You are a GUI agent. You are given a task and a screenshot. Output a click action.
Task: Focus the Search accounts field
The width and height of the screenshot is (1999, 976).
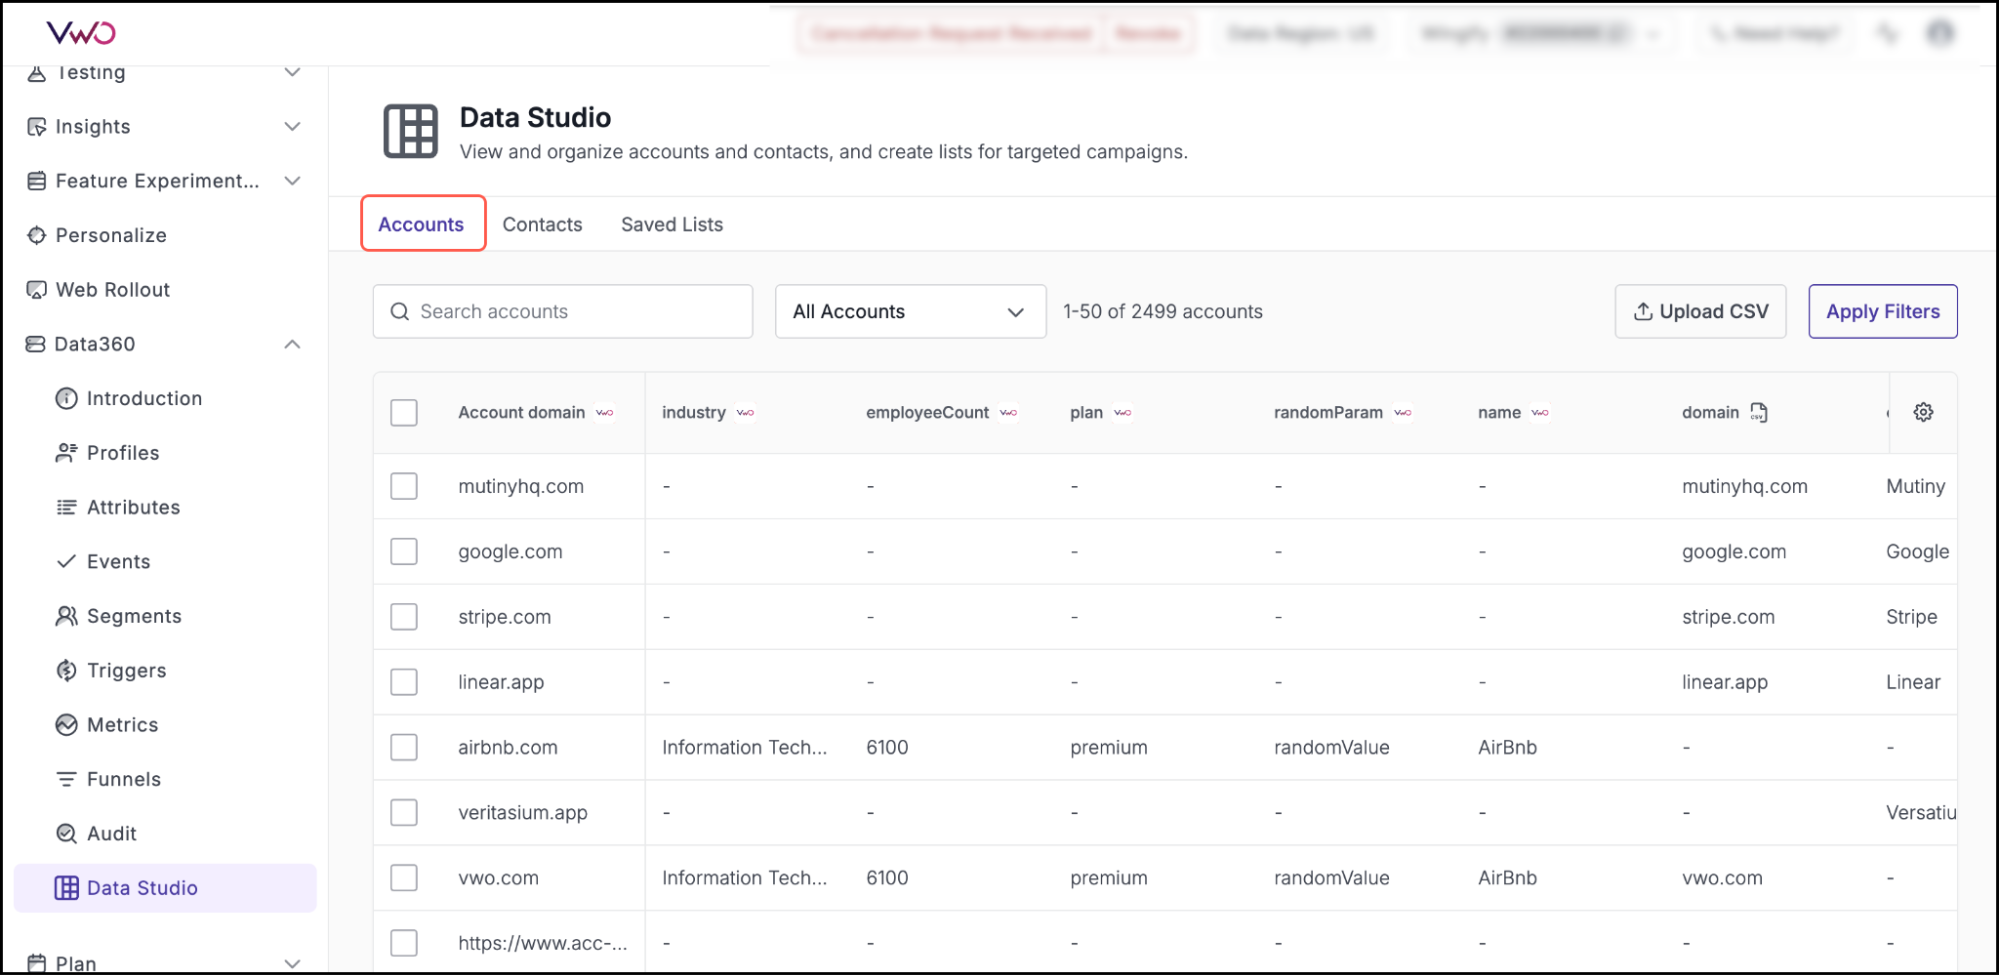(563, 312)
